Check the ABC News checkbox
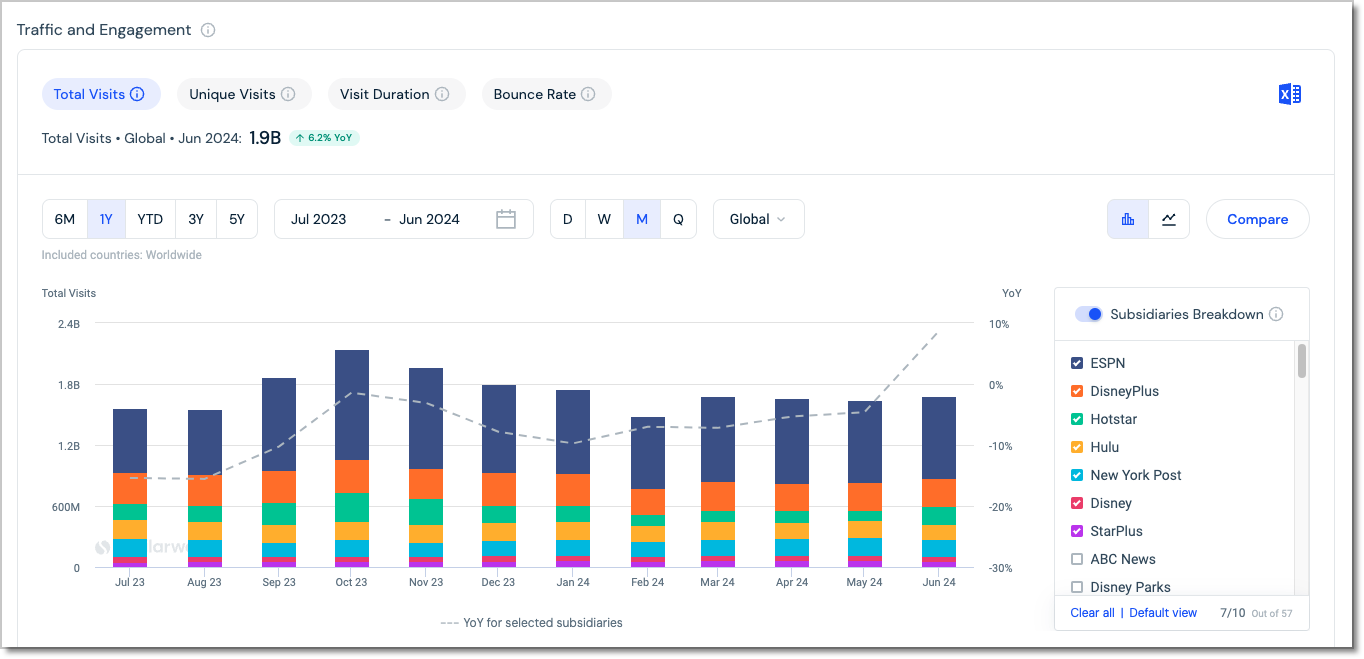Viewport: 1364px width, 659px height. (x=1077, y=559)
